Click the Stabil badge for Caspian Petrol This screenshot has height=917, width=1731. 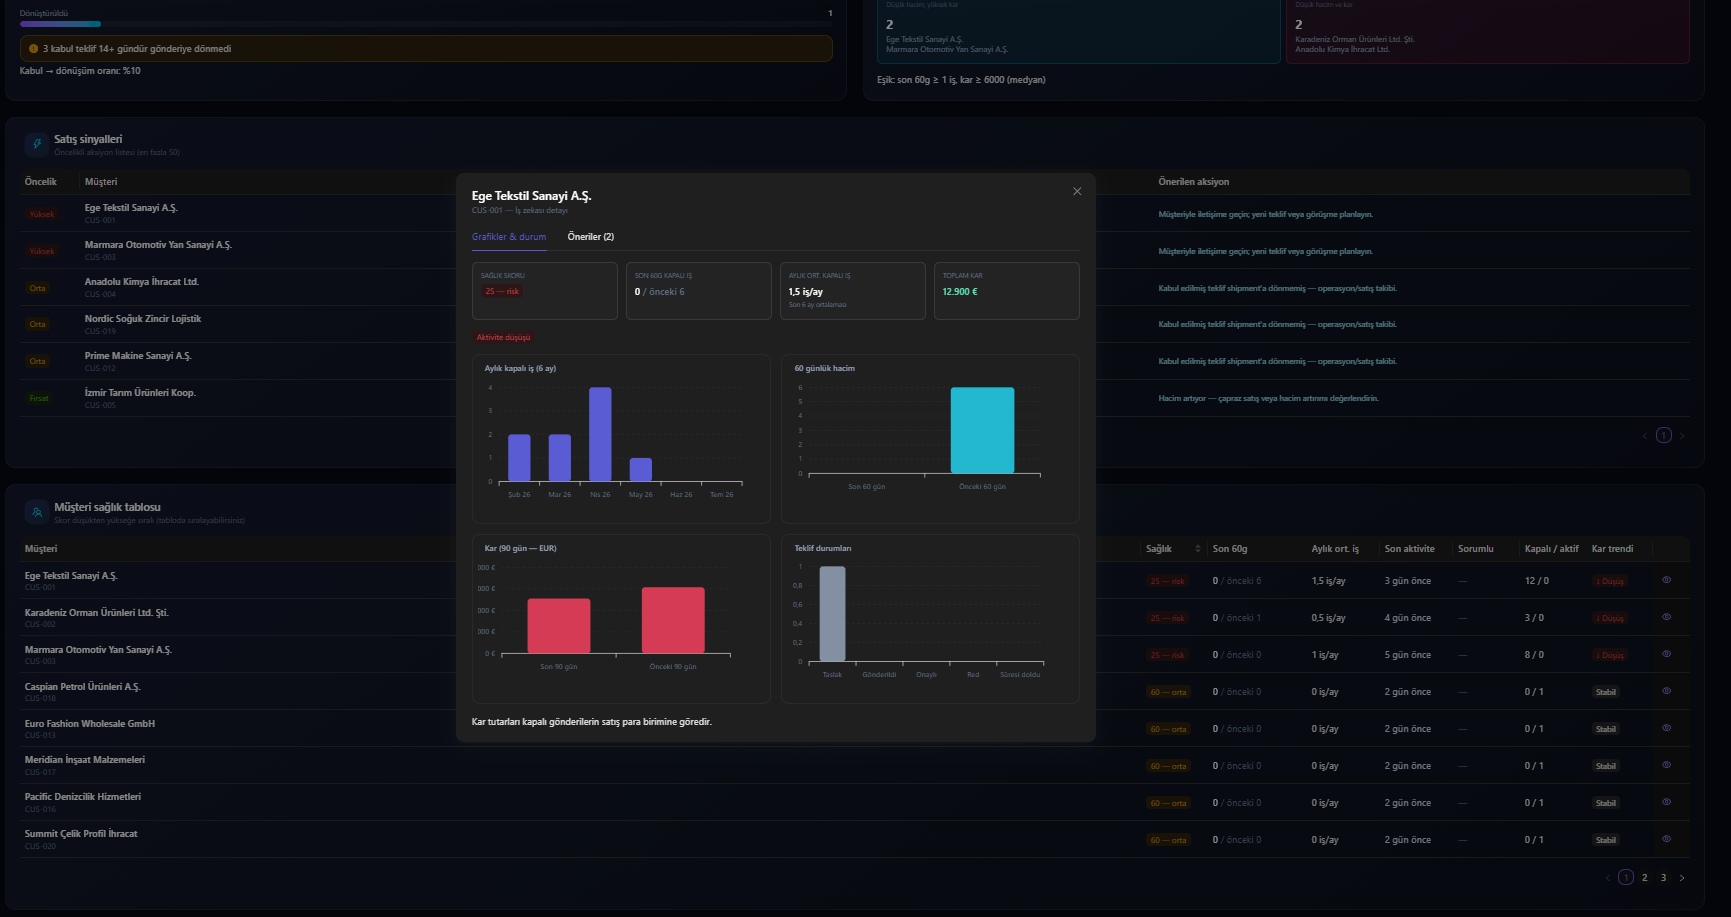point(1606,692)
